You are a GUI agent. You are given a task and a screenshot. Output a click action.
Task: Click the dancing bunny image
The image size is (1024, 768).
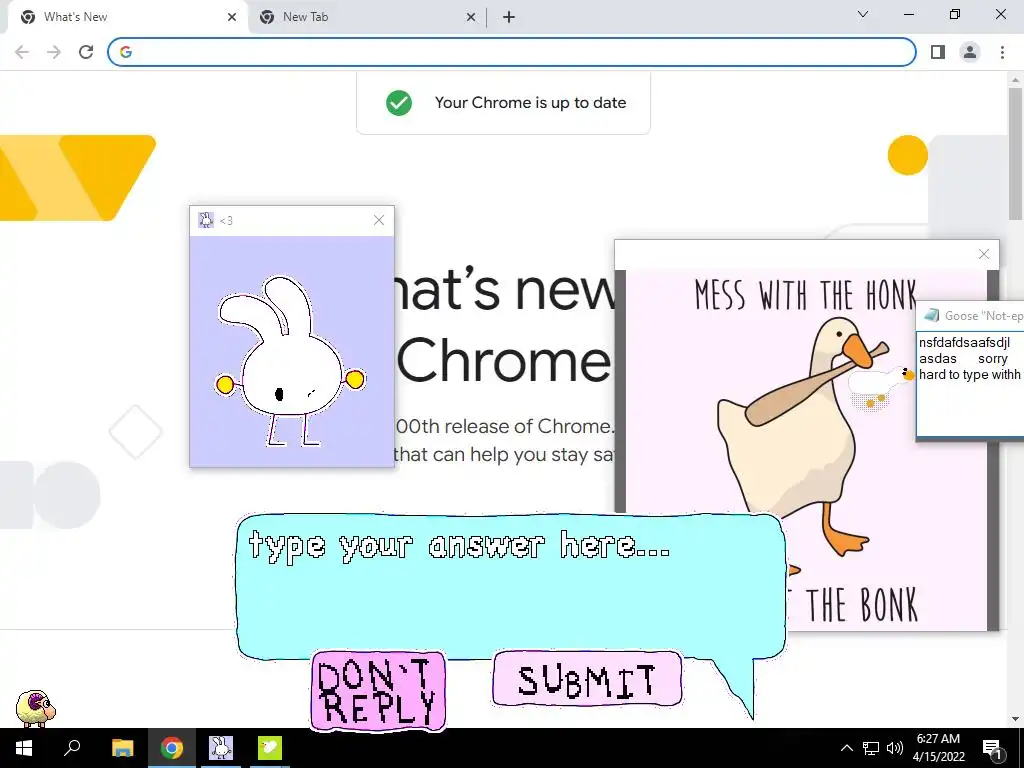pyautogui.click(x=290, y=360)
